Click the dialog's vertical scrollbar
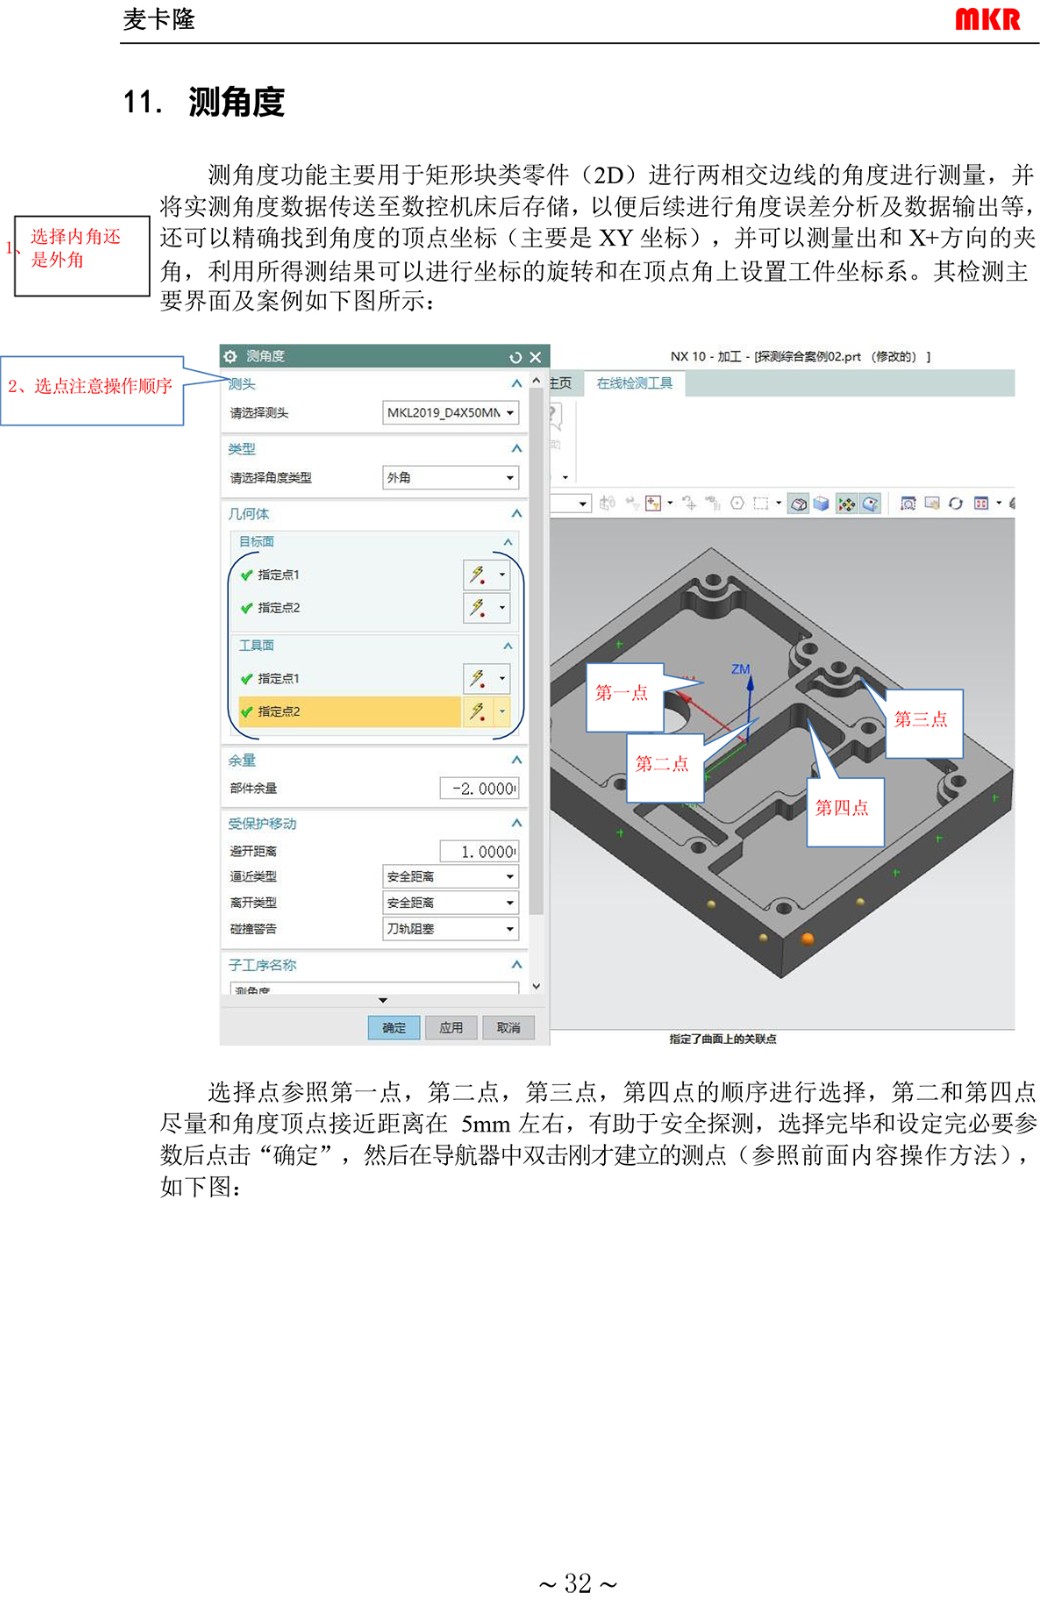 click(x=536, y=650)
